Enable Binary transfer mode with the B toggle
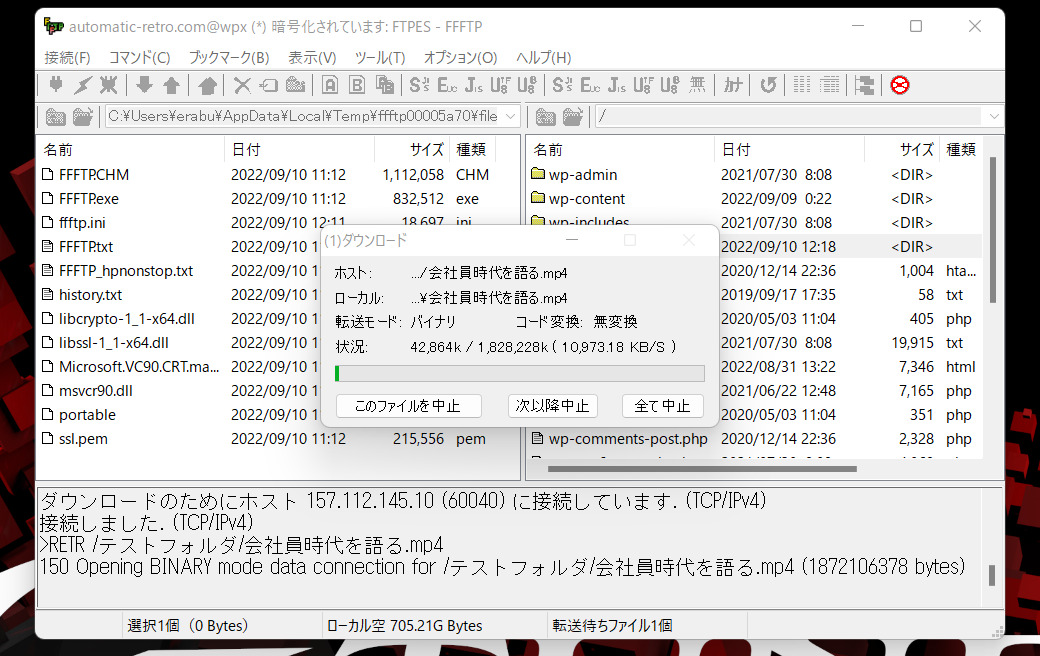This screenshot has height=656, width=1040. (356, 85)
